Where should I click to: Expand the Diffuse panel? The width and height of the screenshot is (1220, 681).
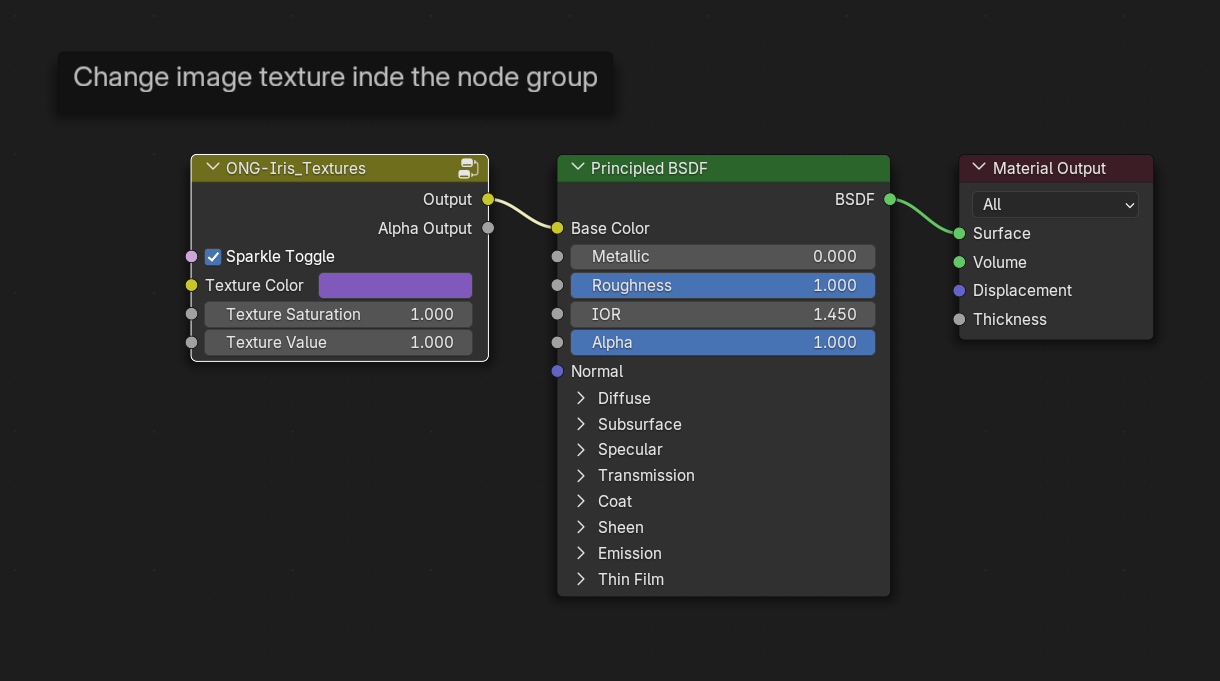pos(580,398)
